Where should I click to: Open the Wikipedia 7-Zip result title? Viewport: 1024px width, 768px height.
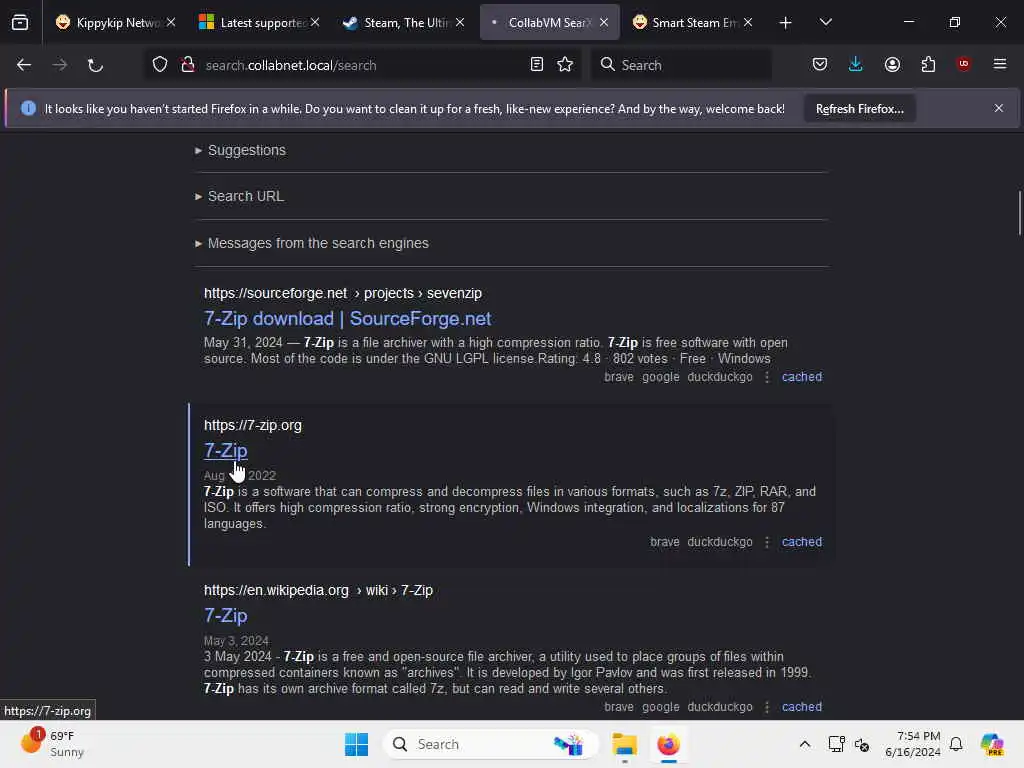click(225, 616)
